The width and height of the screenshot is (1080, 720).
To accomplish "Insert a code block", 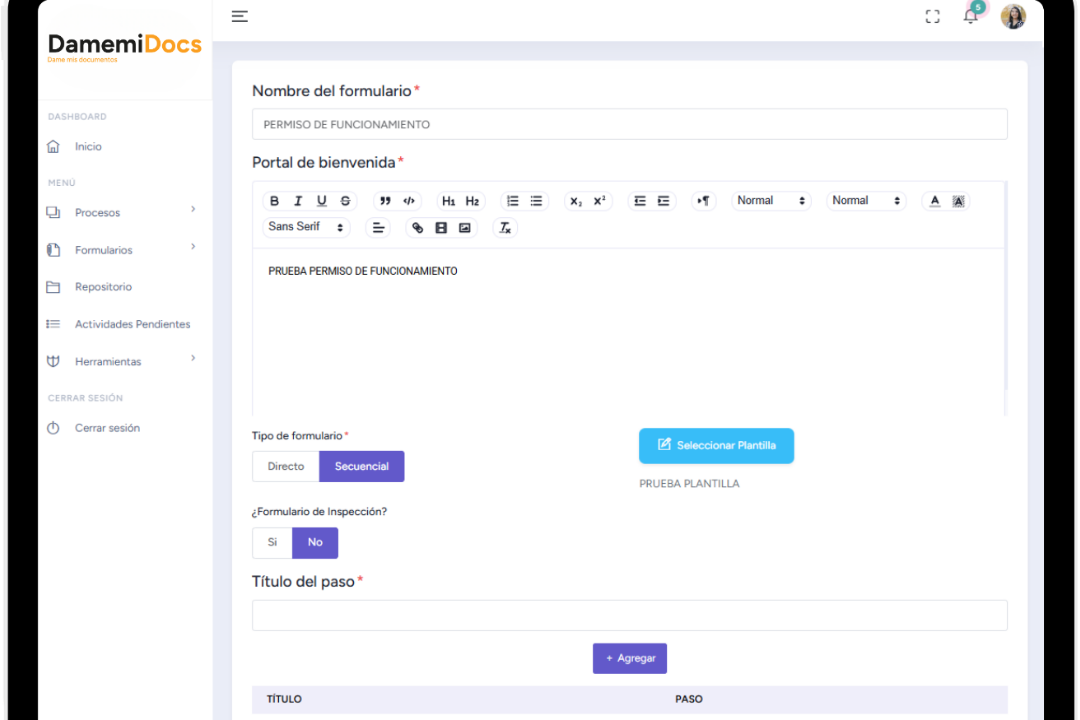I will [409, 201].
